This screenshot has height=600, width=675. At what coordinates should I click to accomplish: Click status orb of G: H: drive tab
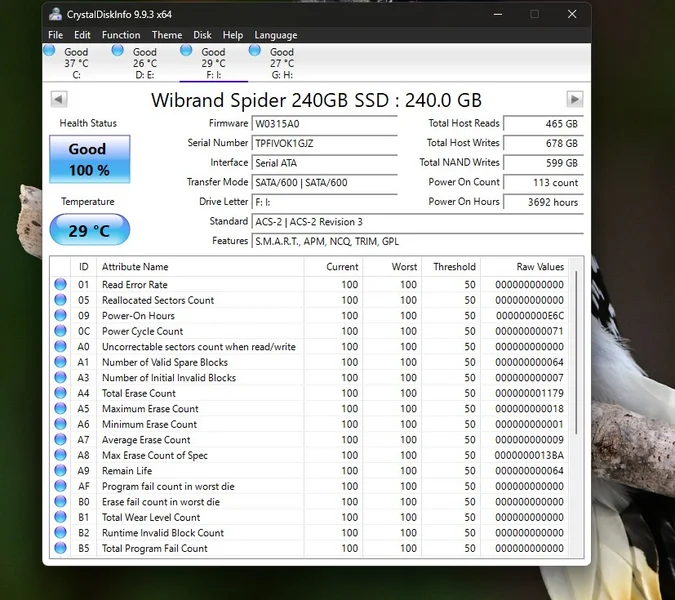pyautogui.click(x=254, y=50)
